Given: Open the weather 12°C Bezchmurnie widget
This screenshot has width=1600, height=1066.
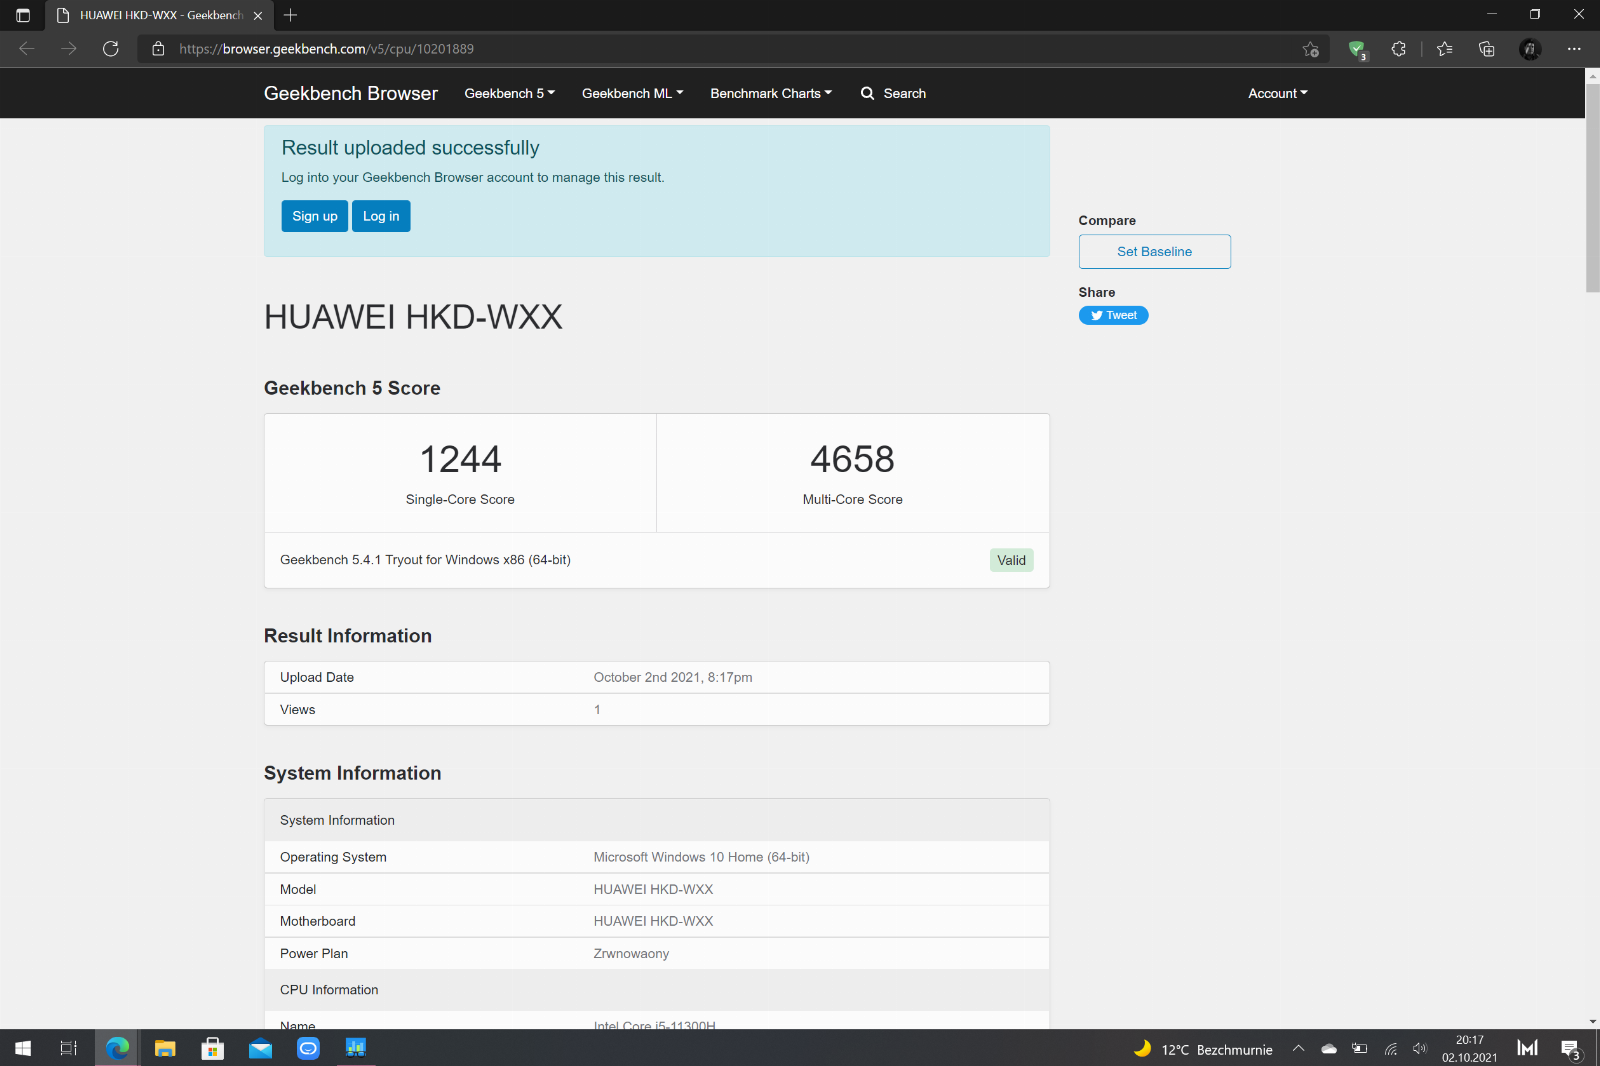Looking at the screenshot, I should [x=1203, y=1049].
